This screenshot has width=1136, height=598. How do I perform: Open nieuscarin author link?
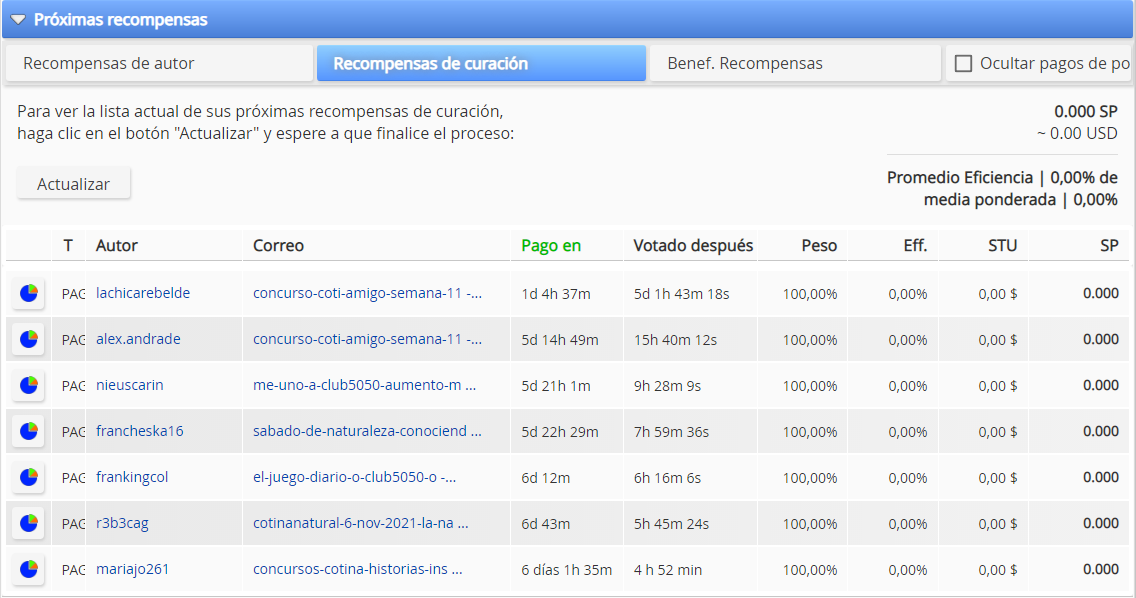pyautogui.click(x=129, y=385)
